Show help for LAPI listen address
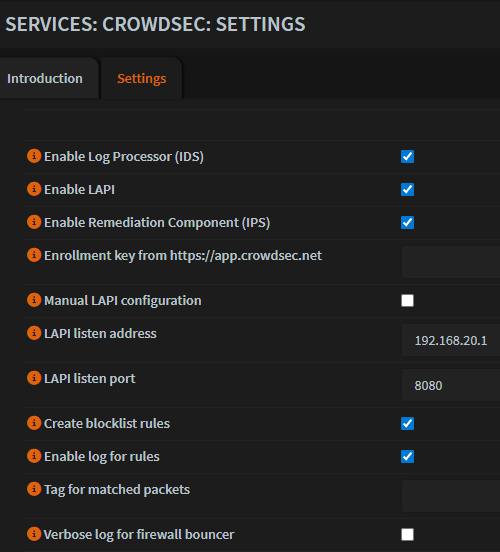The image size is (500, 552). click(x=34, y=333)
